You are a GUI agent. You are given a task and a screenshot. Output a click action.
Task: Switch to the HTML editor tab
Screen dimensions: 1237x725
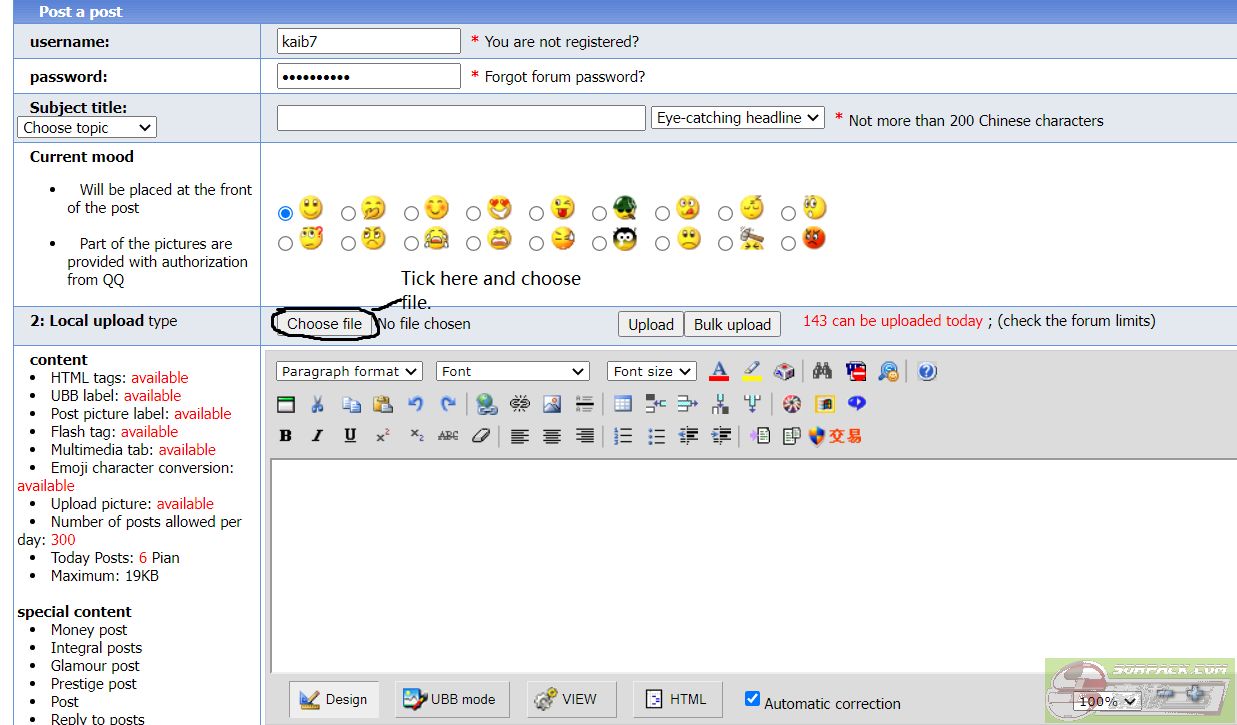pyautogui.click(x=676, y=699)
